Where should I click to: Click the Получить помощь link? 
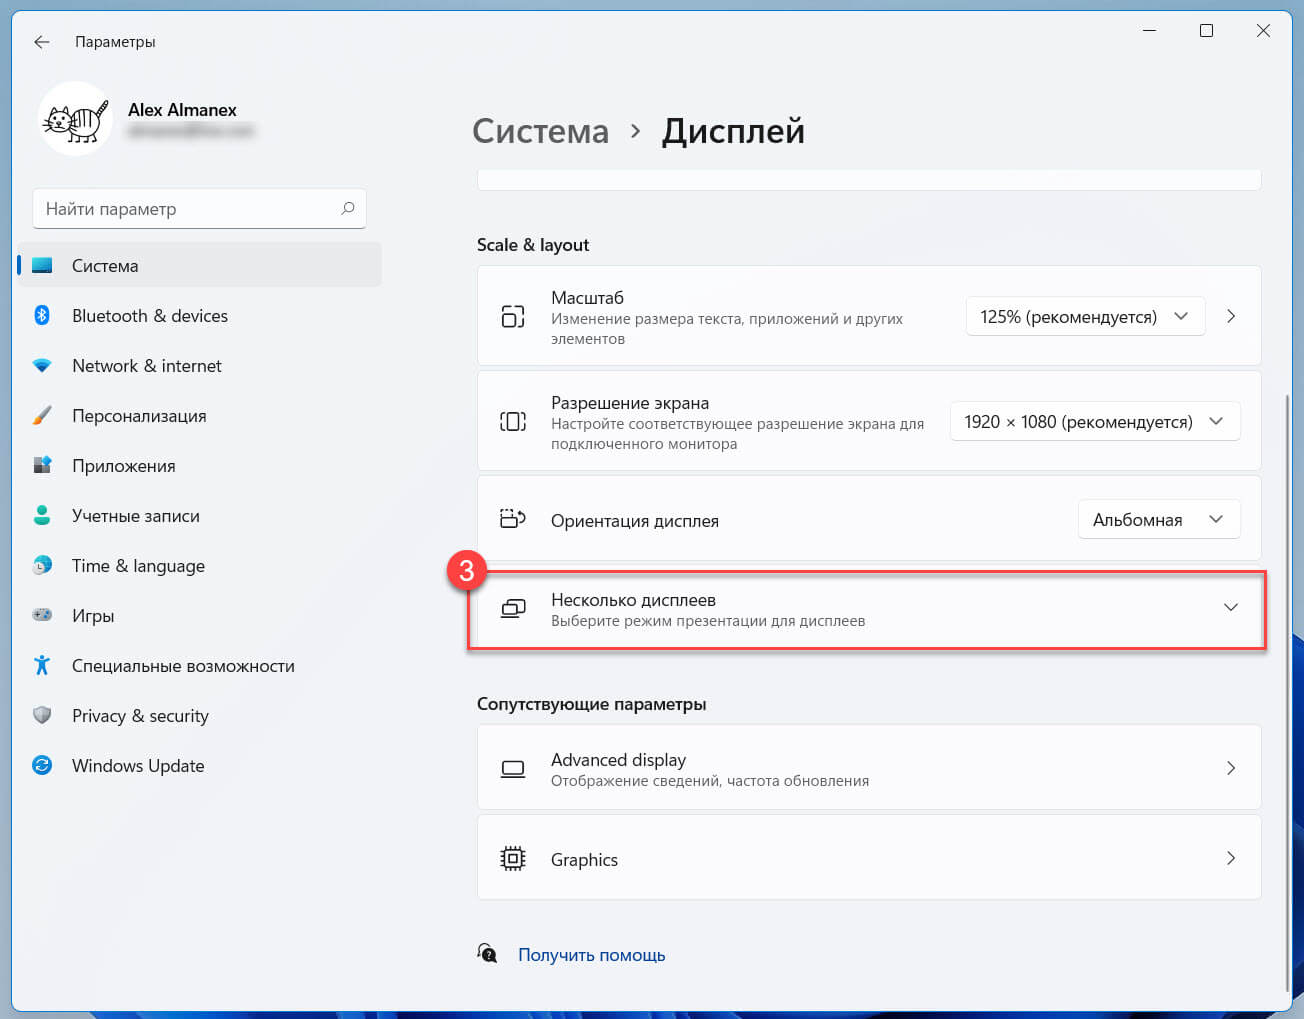pos(592,955)
